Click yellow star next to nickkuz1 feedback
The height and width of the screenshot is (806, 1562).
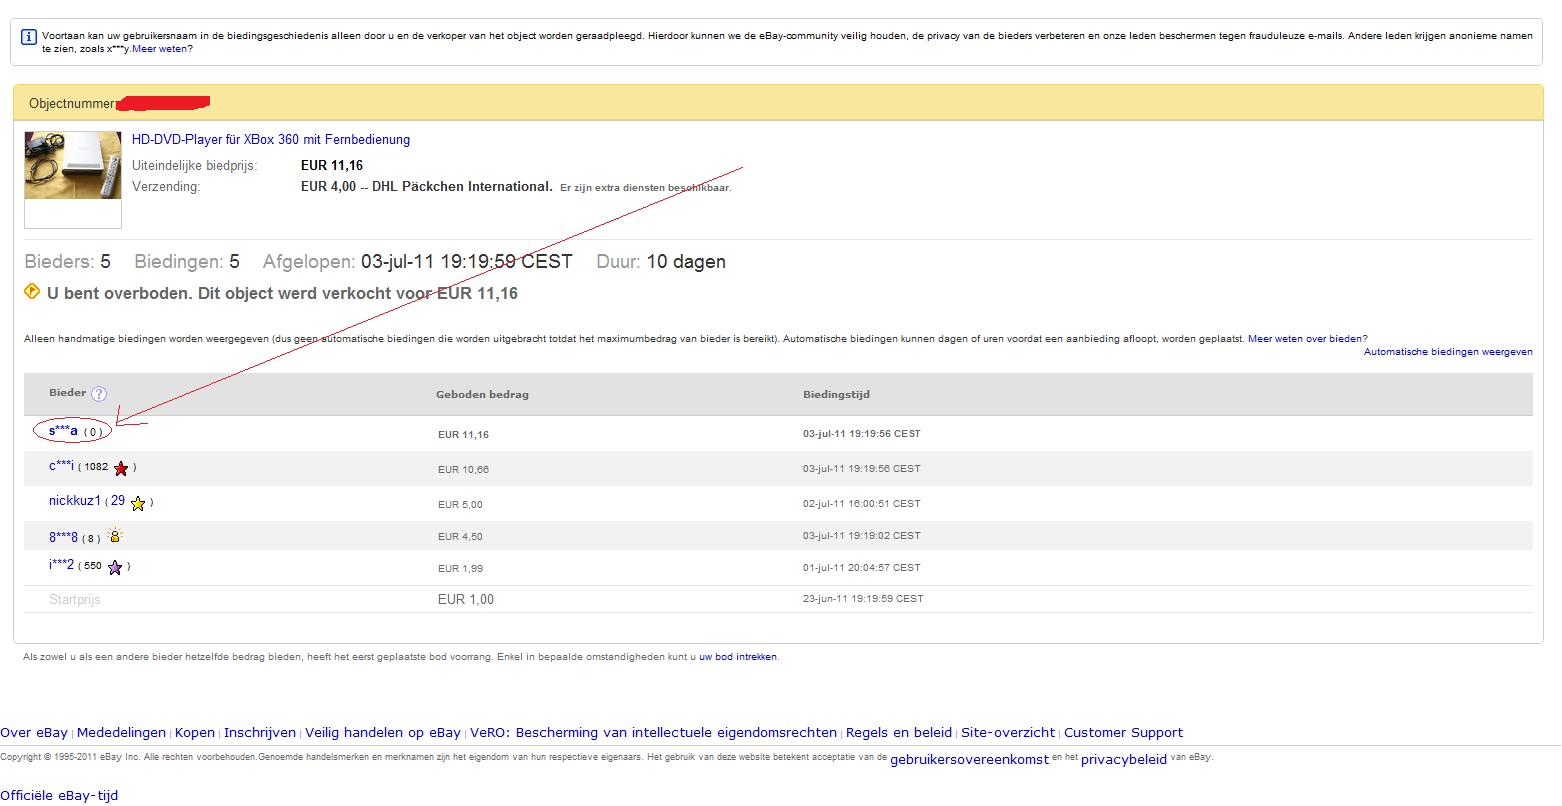tap(138, 503)
